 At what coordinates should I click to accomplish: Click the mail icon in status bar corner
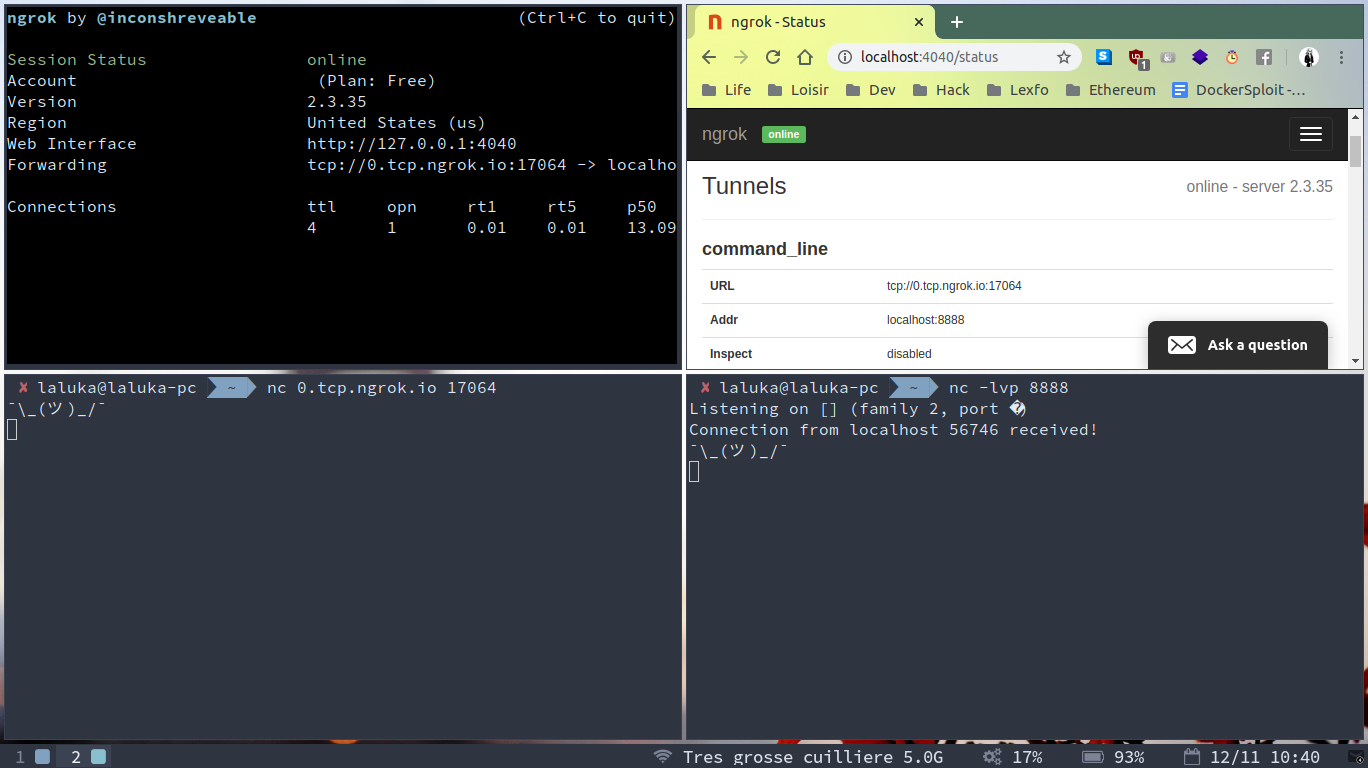coord(1355,758)
